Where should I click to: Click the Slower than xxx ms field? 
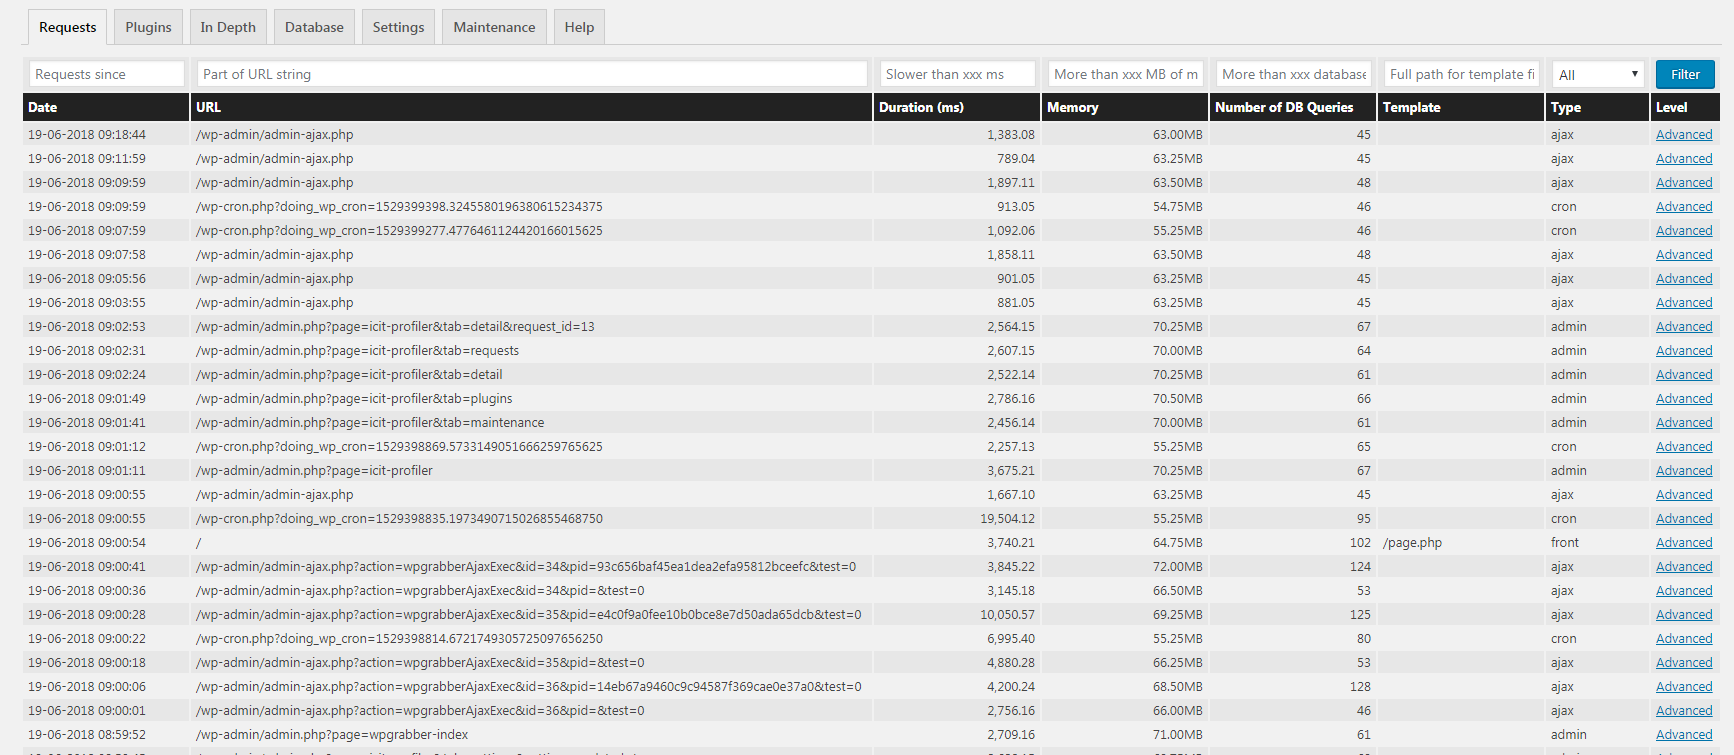click(x=957, y=74)
